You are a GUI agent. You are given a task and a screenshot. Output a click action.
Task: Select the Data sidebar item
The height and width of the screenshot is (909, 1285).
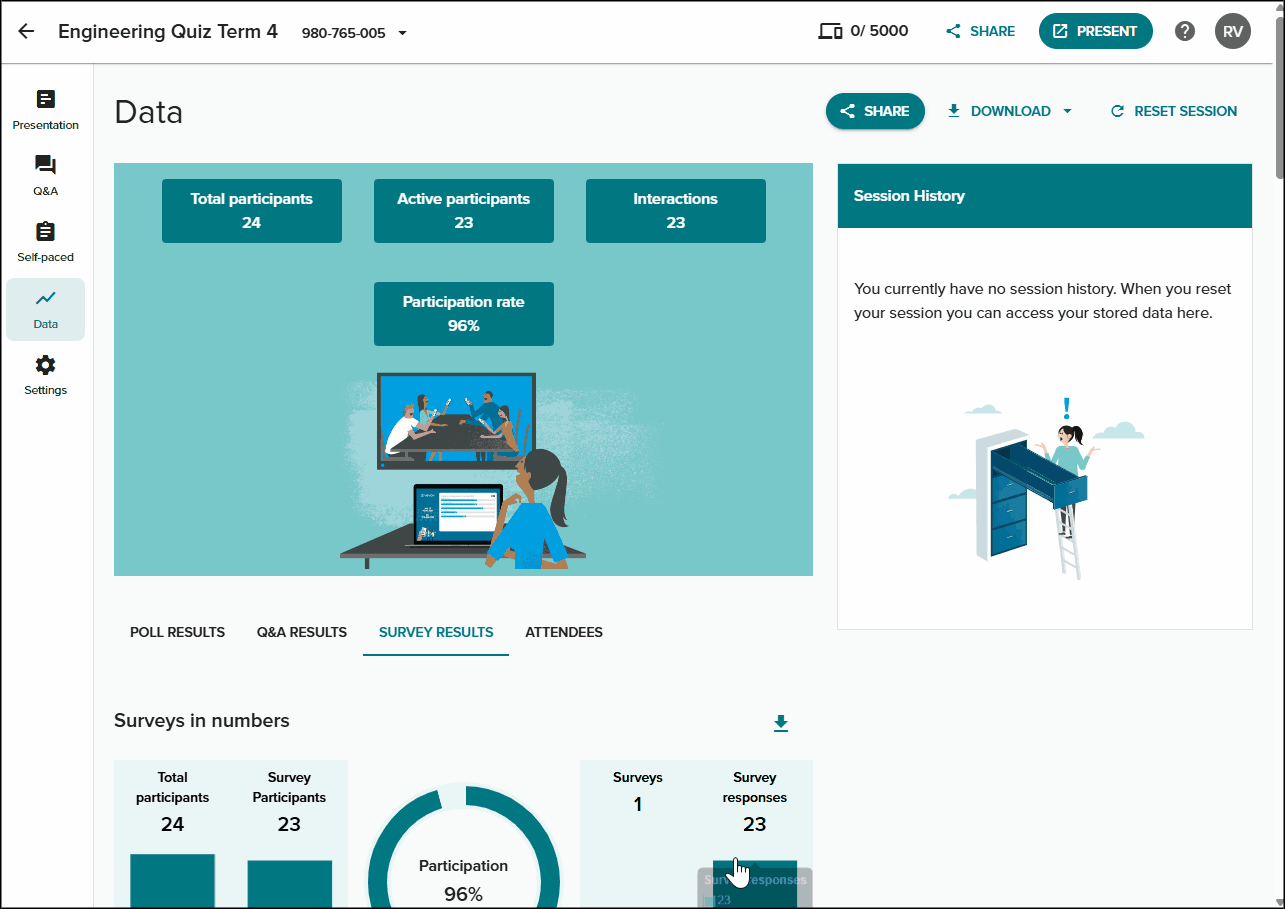click(x=45, y=309)
